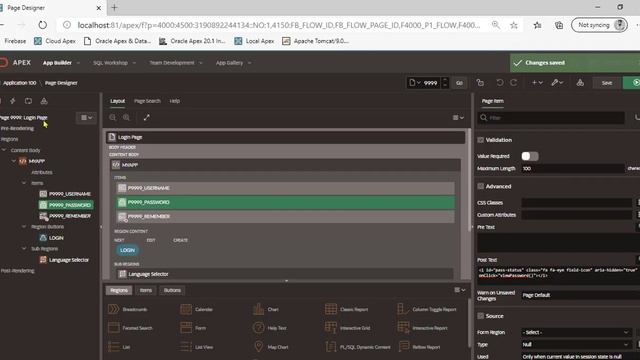Click the Maximum Length input field
The width and height of the screenshot is (640, 360).
coord(573,168)
